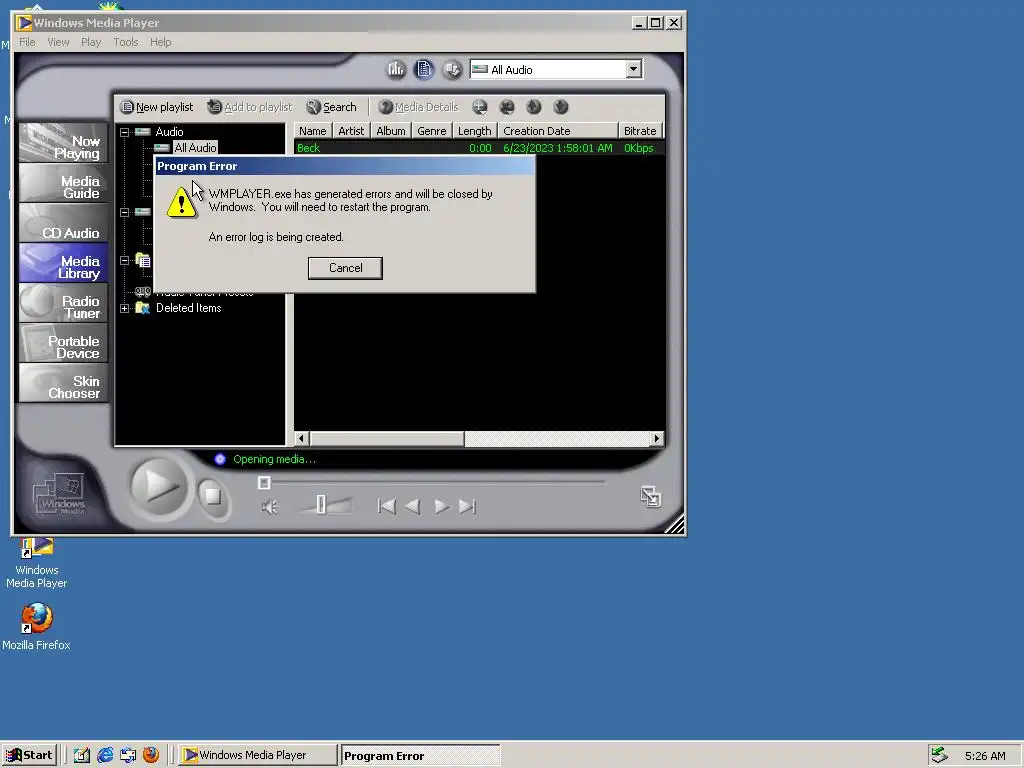
Task: Open the Windows Media logo button
Action: point(60,494)
